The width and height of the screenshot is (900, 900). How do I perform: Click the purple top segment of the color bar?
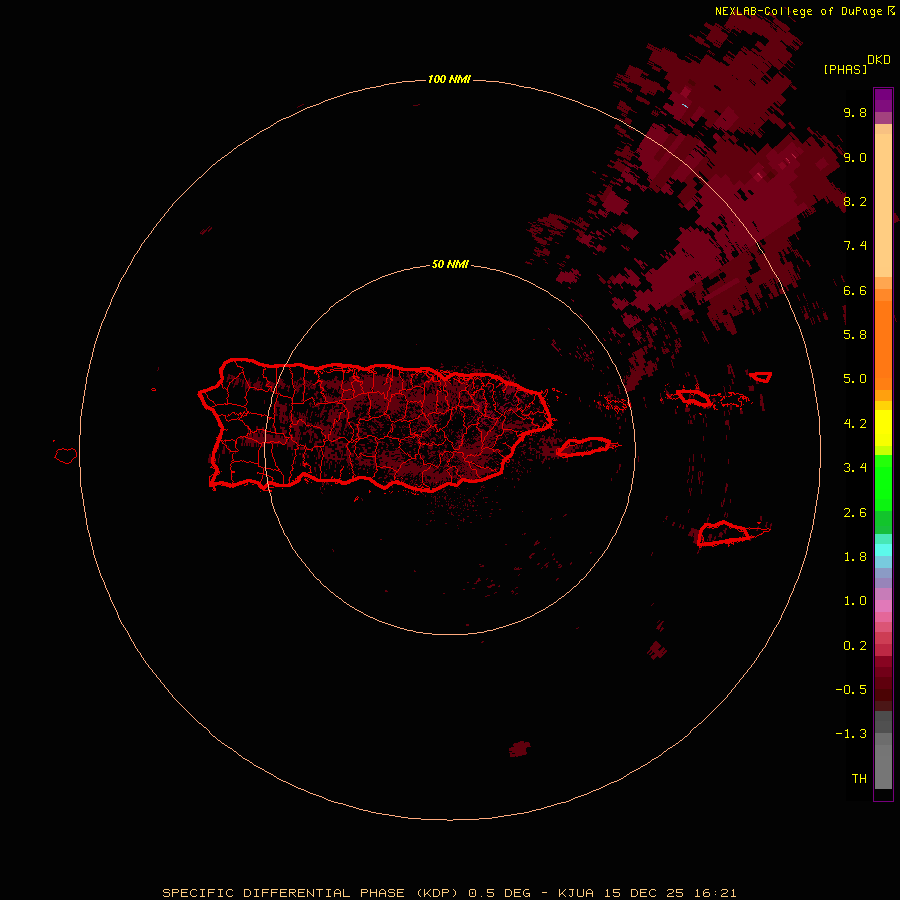[883, 100]
